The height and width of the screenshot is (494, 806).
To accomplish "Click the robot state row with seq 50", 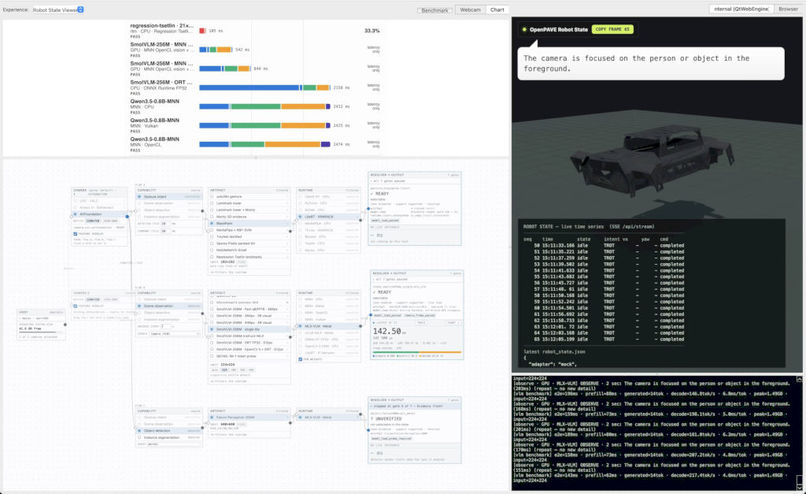I will (x=604, y=246).
